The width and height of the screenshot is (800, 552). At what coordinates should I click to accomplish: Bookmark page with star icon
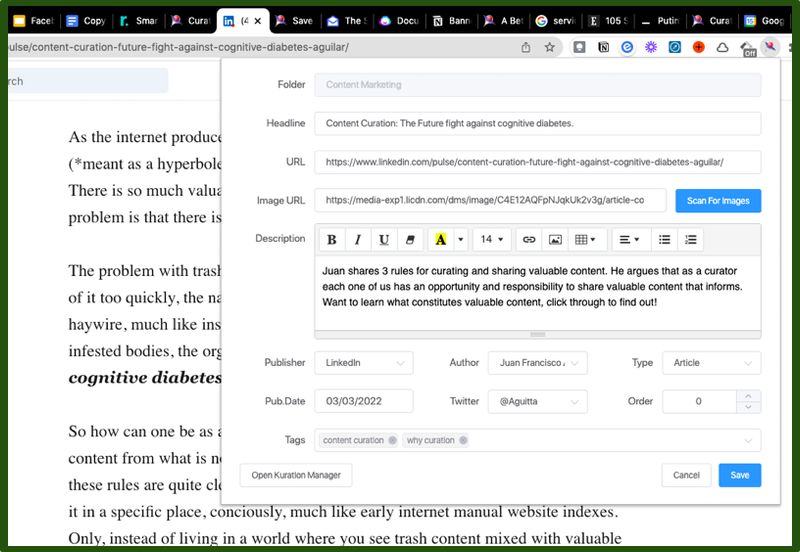pos(549,47)
